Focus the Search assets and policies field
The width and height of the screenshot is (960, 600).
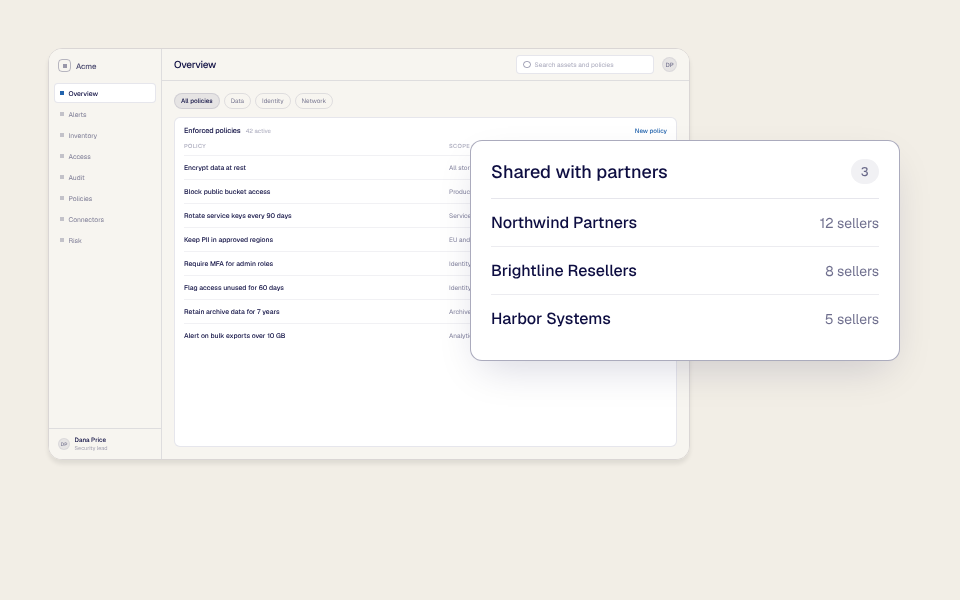coord(585,64)
